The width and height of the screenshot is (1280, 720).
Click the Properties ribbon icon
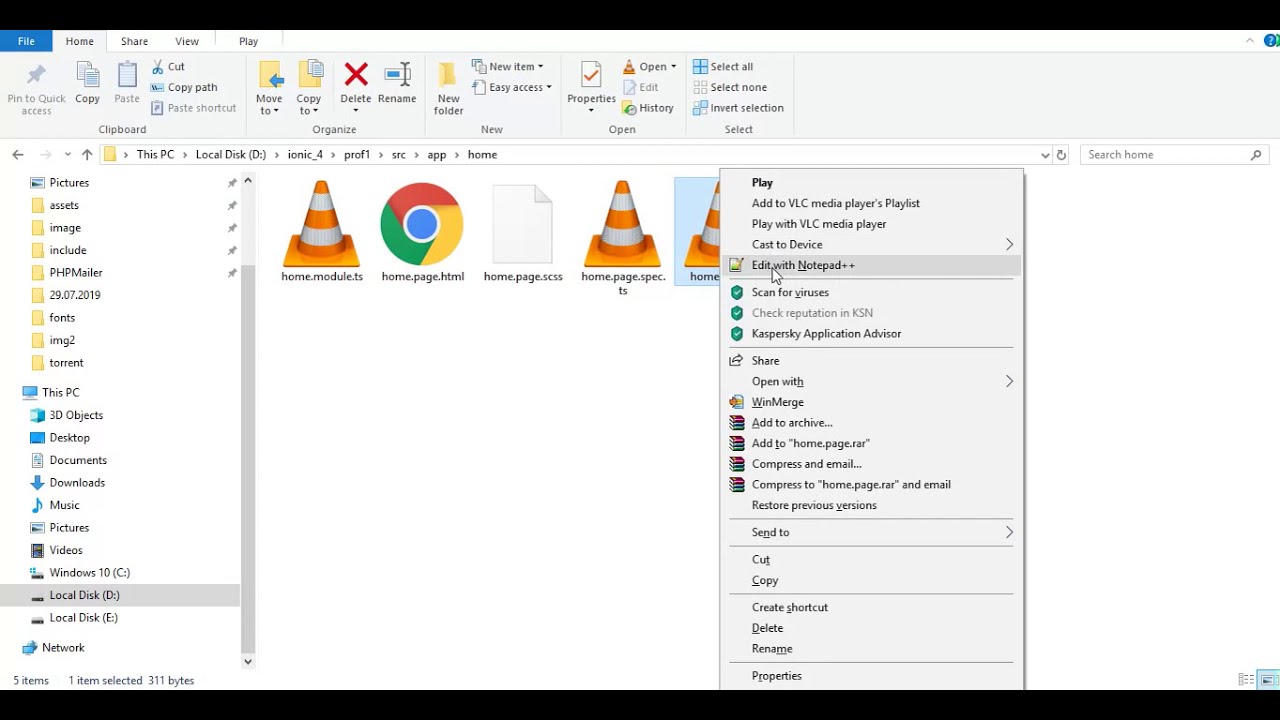pos(591,75)
